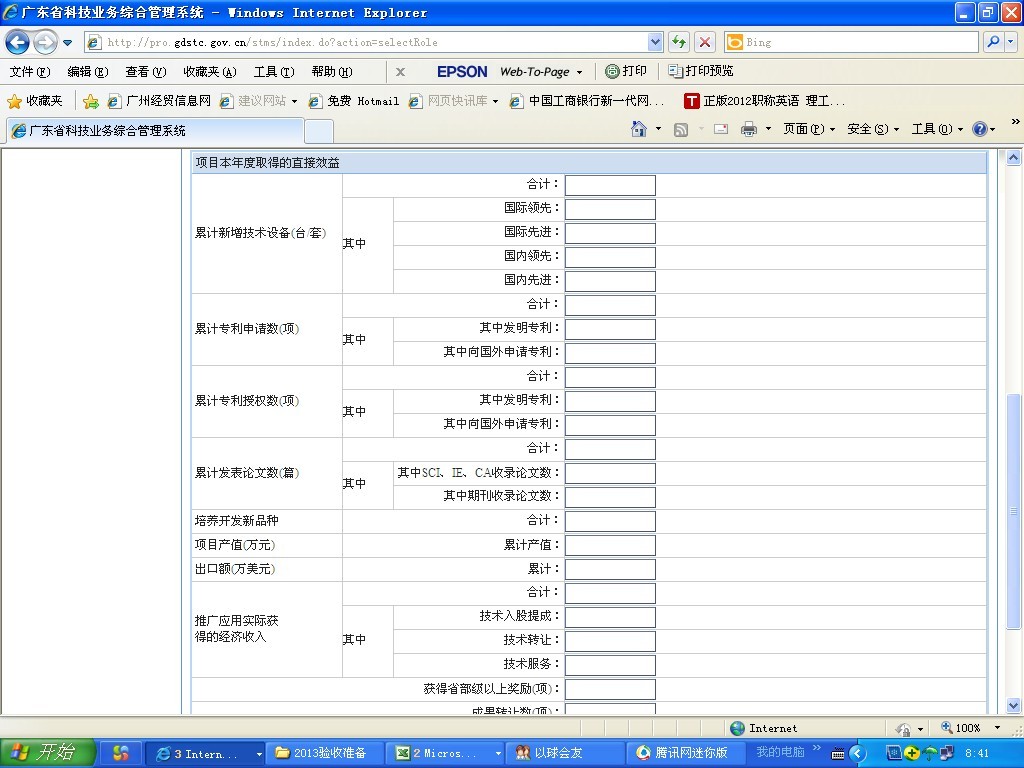Image resolution: width=1024 pixels, height=768 pixels.
Task: Open a new blank tab
Action: (319, 131)
